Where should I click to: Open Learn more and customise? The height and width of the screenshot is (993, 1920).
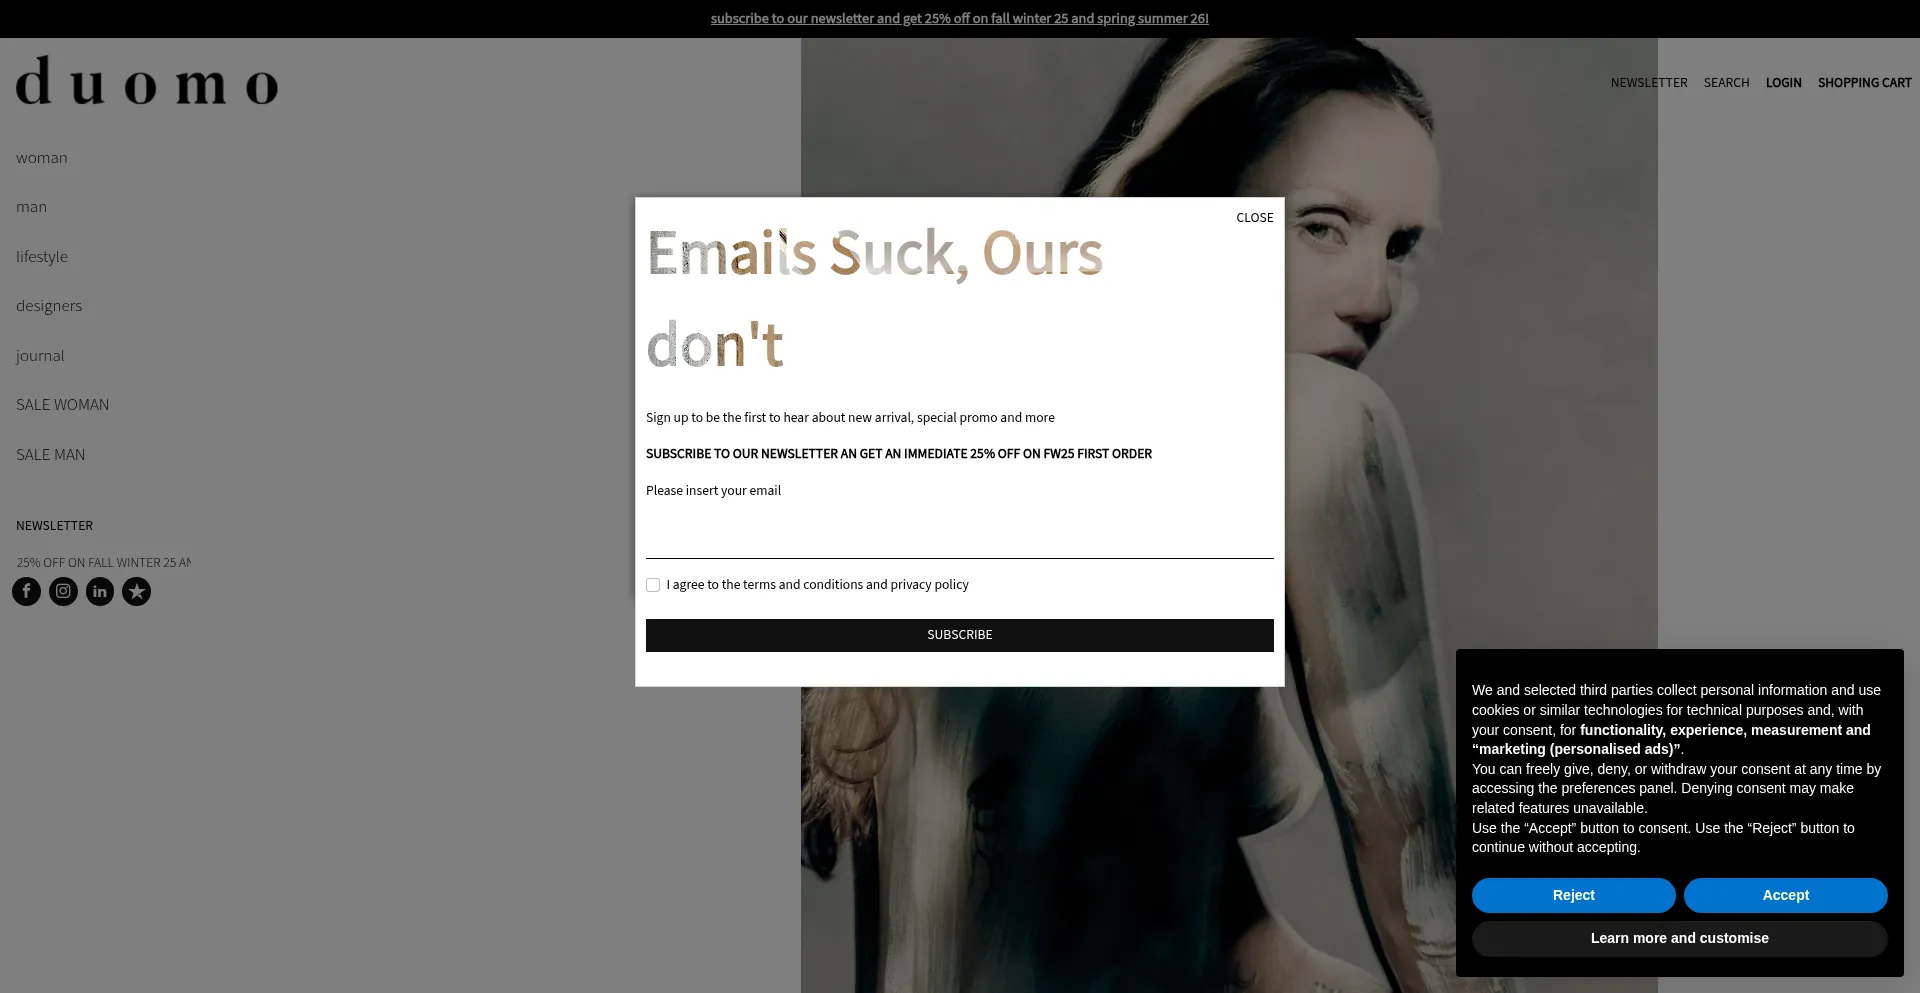(x=1679, y=939)
